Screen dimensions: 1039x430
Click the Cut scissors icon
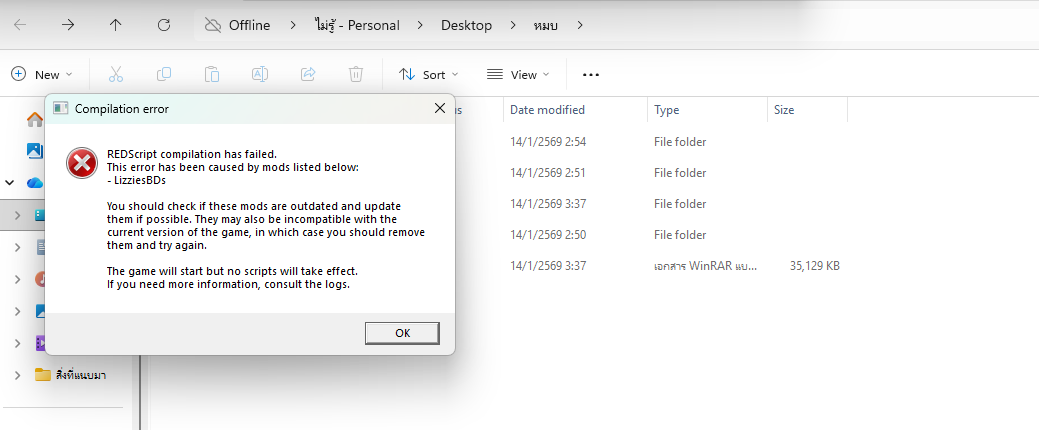[115, 74]
